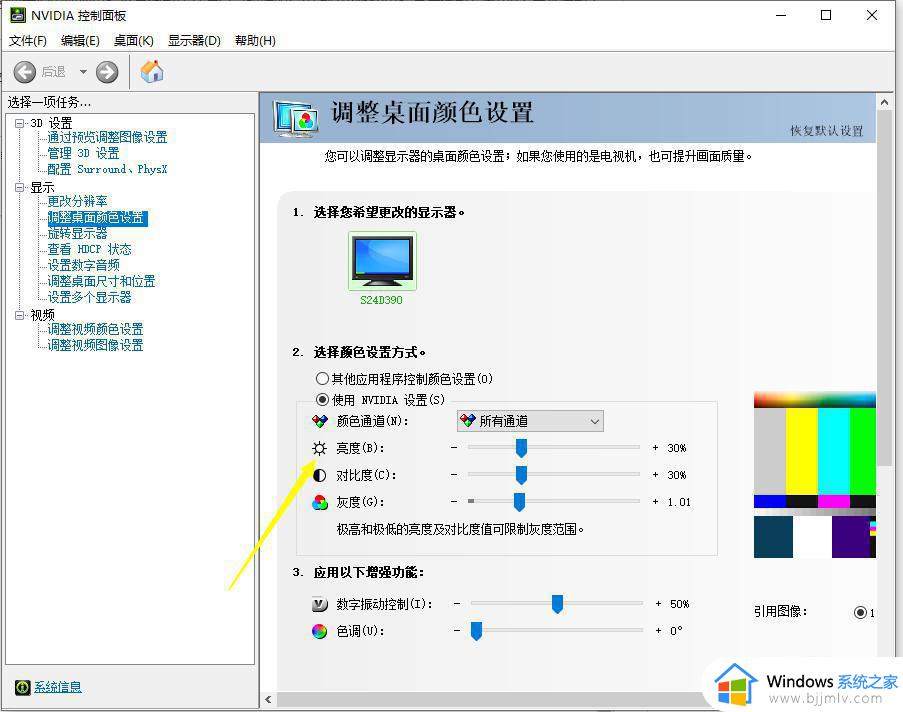Image resolution: width=903 pixels, height=712 pixels.
Task: Click the gamma color icon next to 灰度
Action: pyautogui.click(x=320, y=502)
